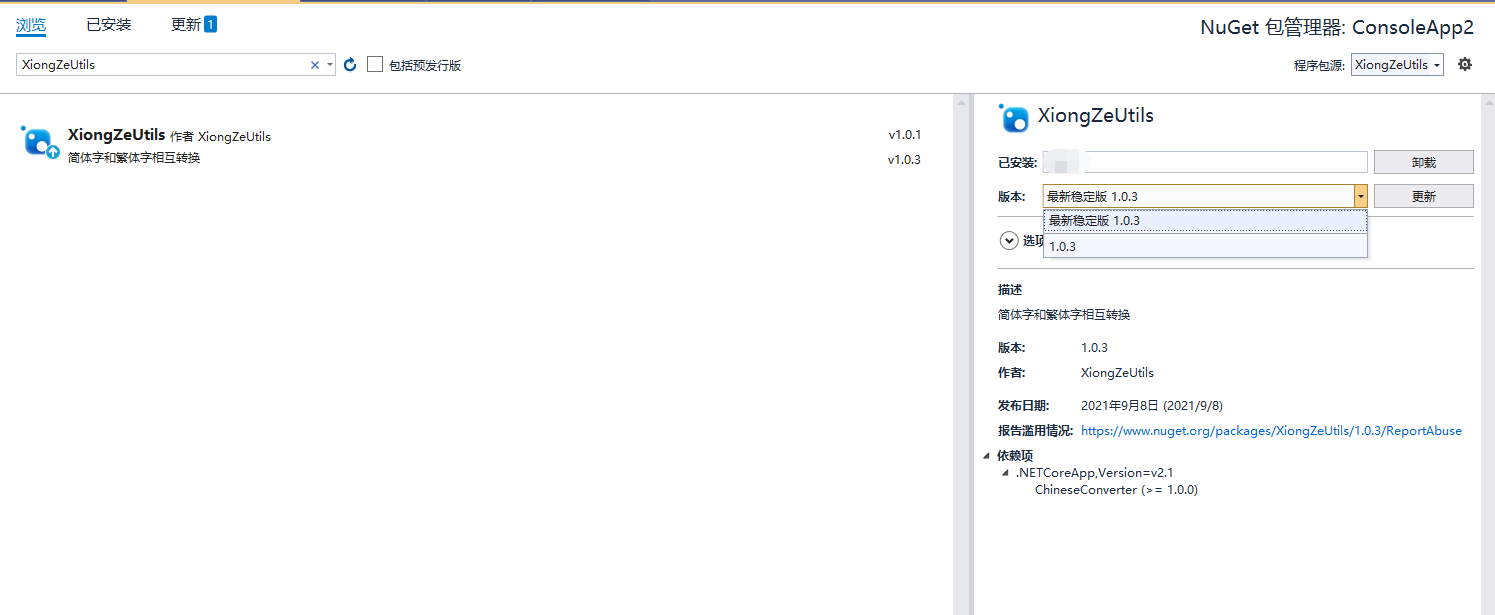
Task: Collapse the .NETCoreApp,Version=v2.1 node
Action: point(1006,473)
